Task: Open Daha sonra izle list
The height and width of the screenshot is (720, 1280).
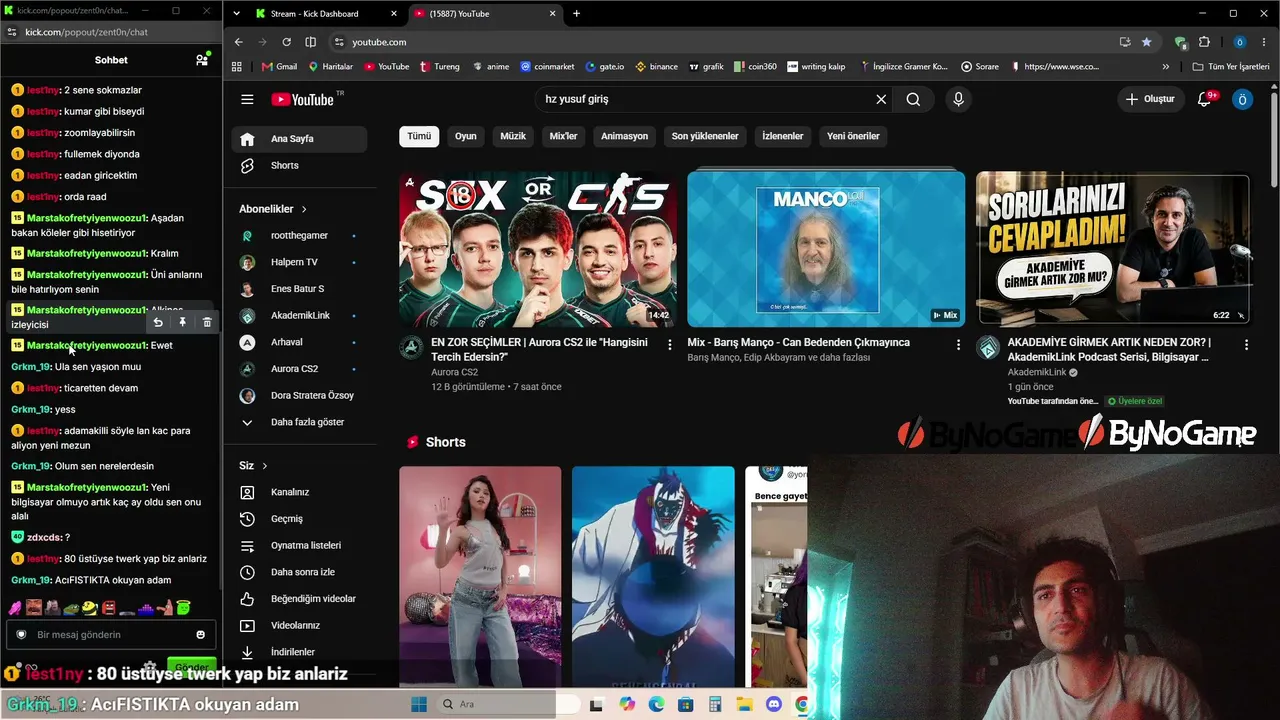Action: 299,572
